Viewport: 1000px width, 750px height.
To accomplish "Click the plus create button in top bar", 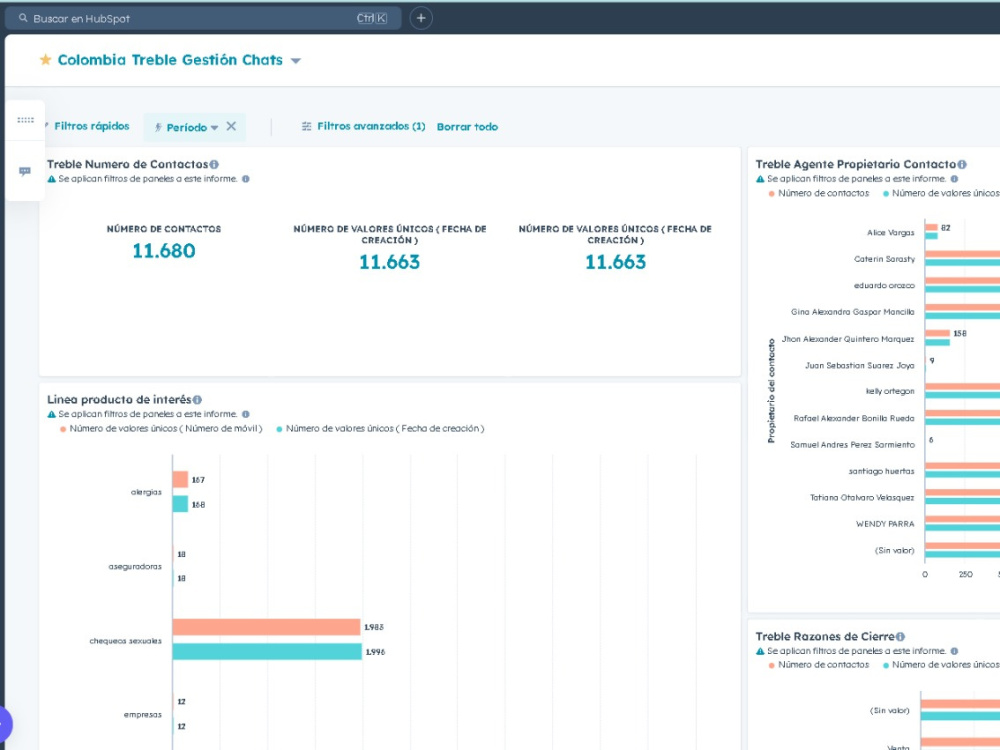I will point(421,18).
